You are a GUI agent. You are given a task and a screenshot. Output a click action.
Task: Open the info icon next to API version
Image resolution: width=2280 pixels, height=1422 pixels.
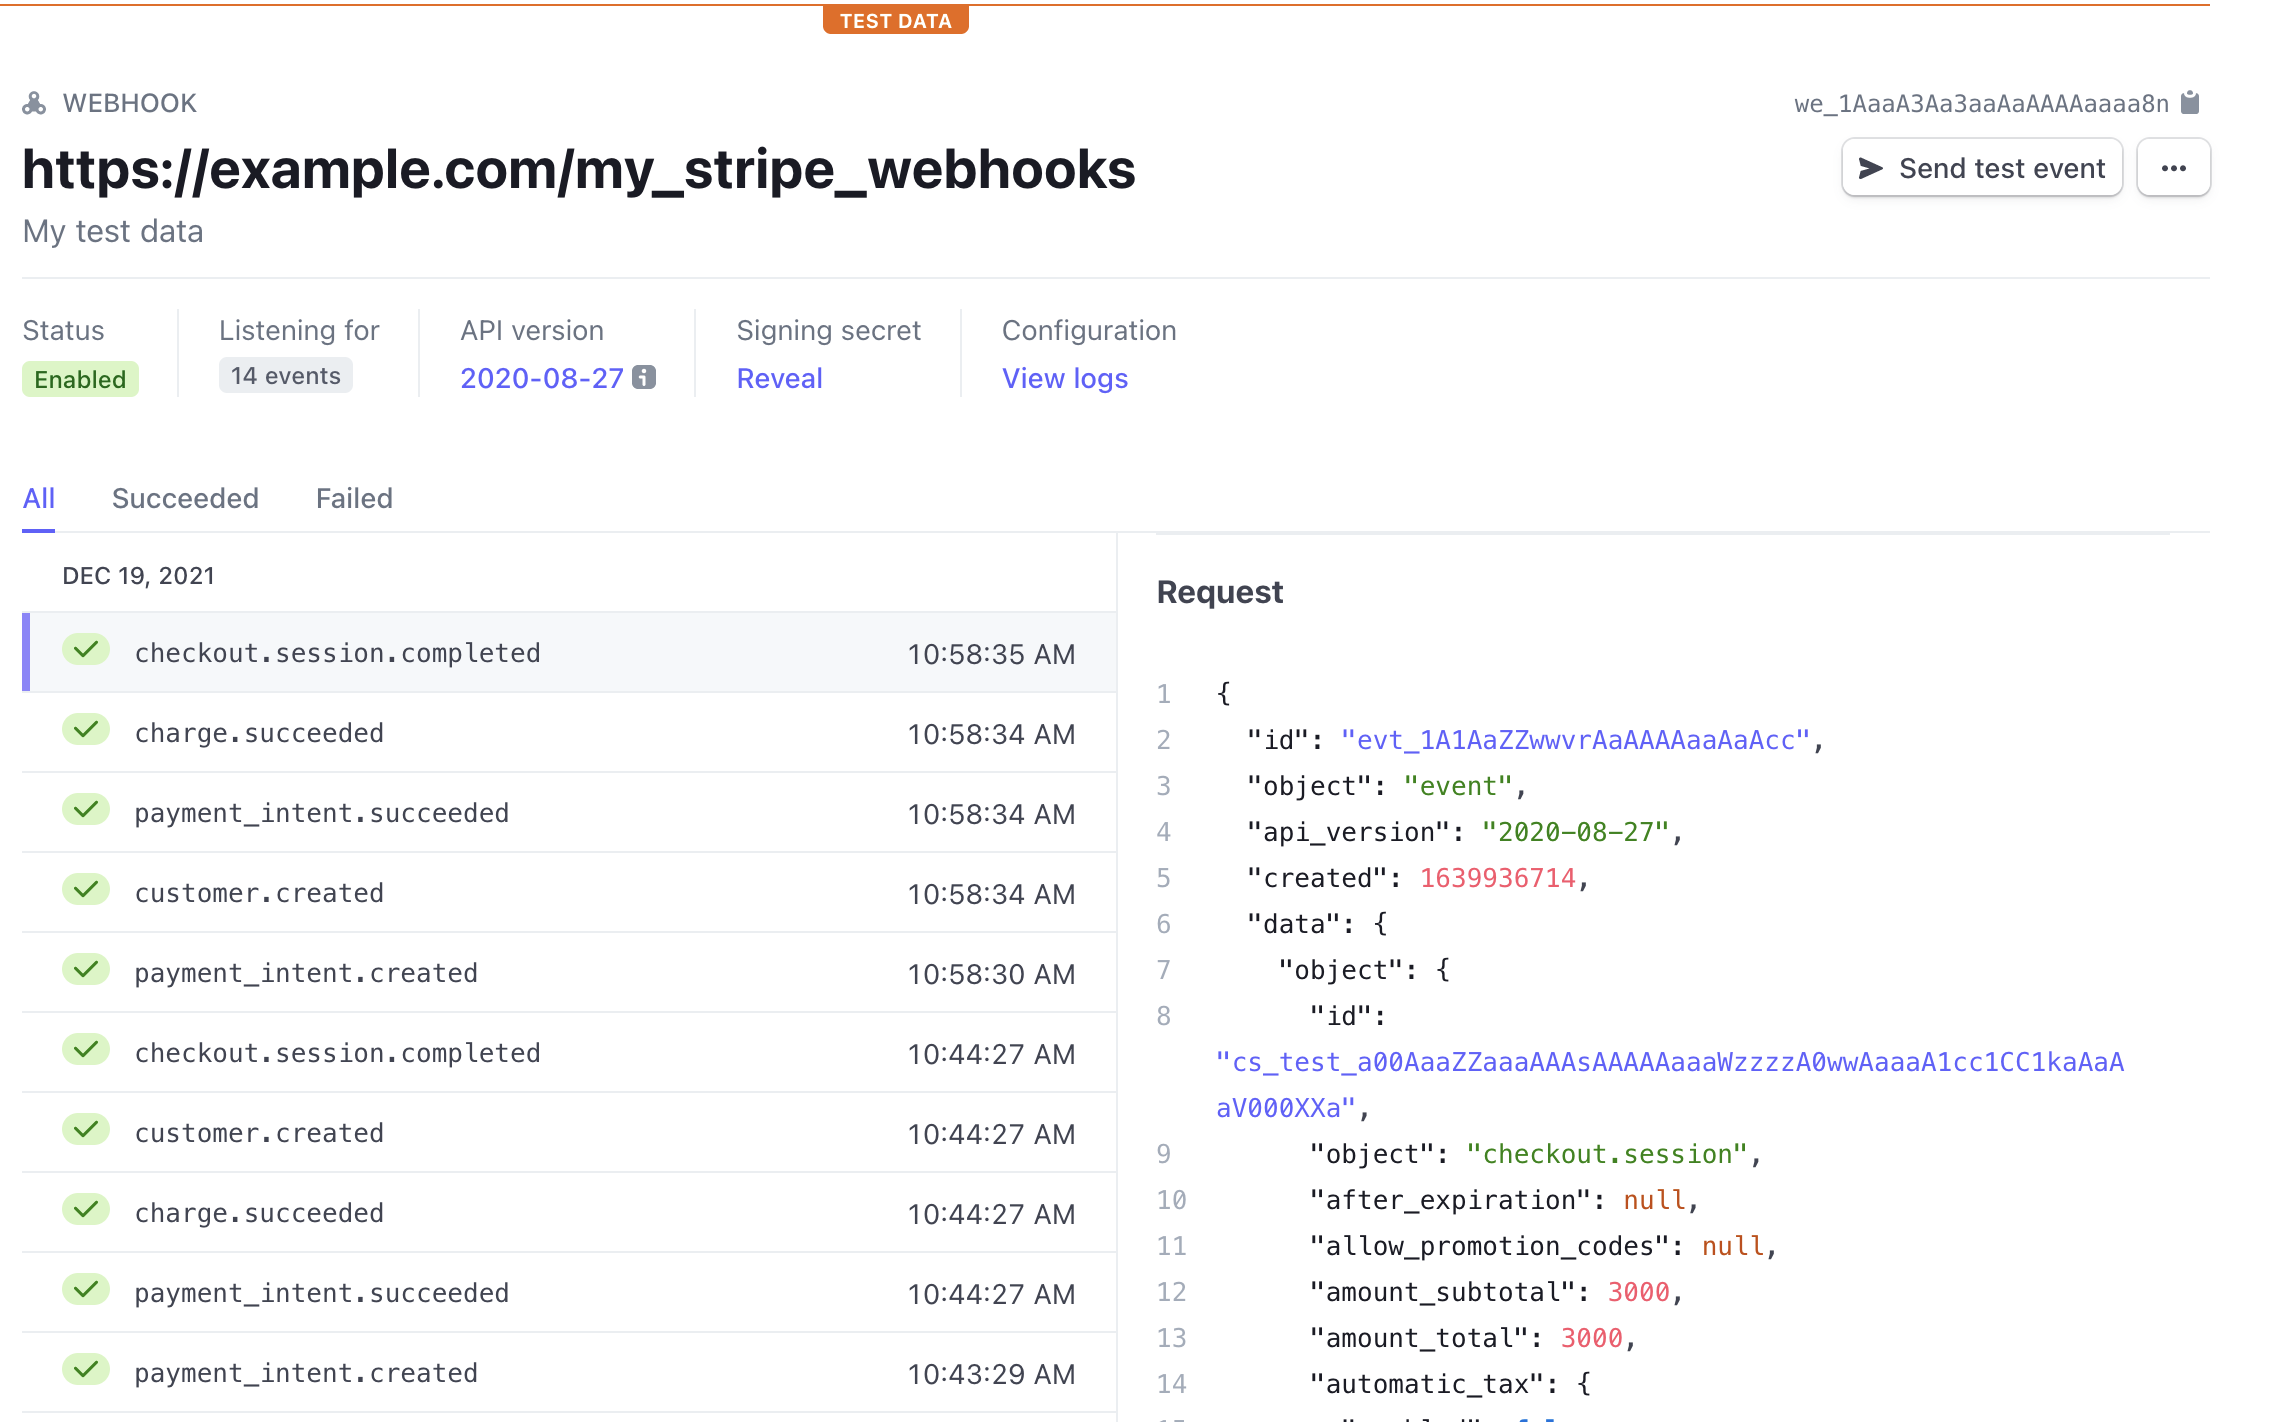pos(644,378)
